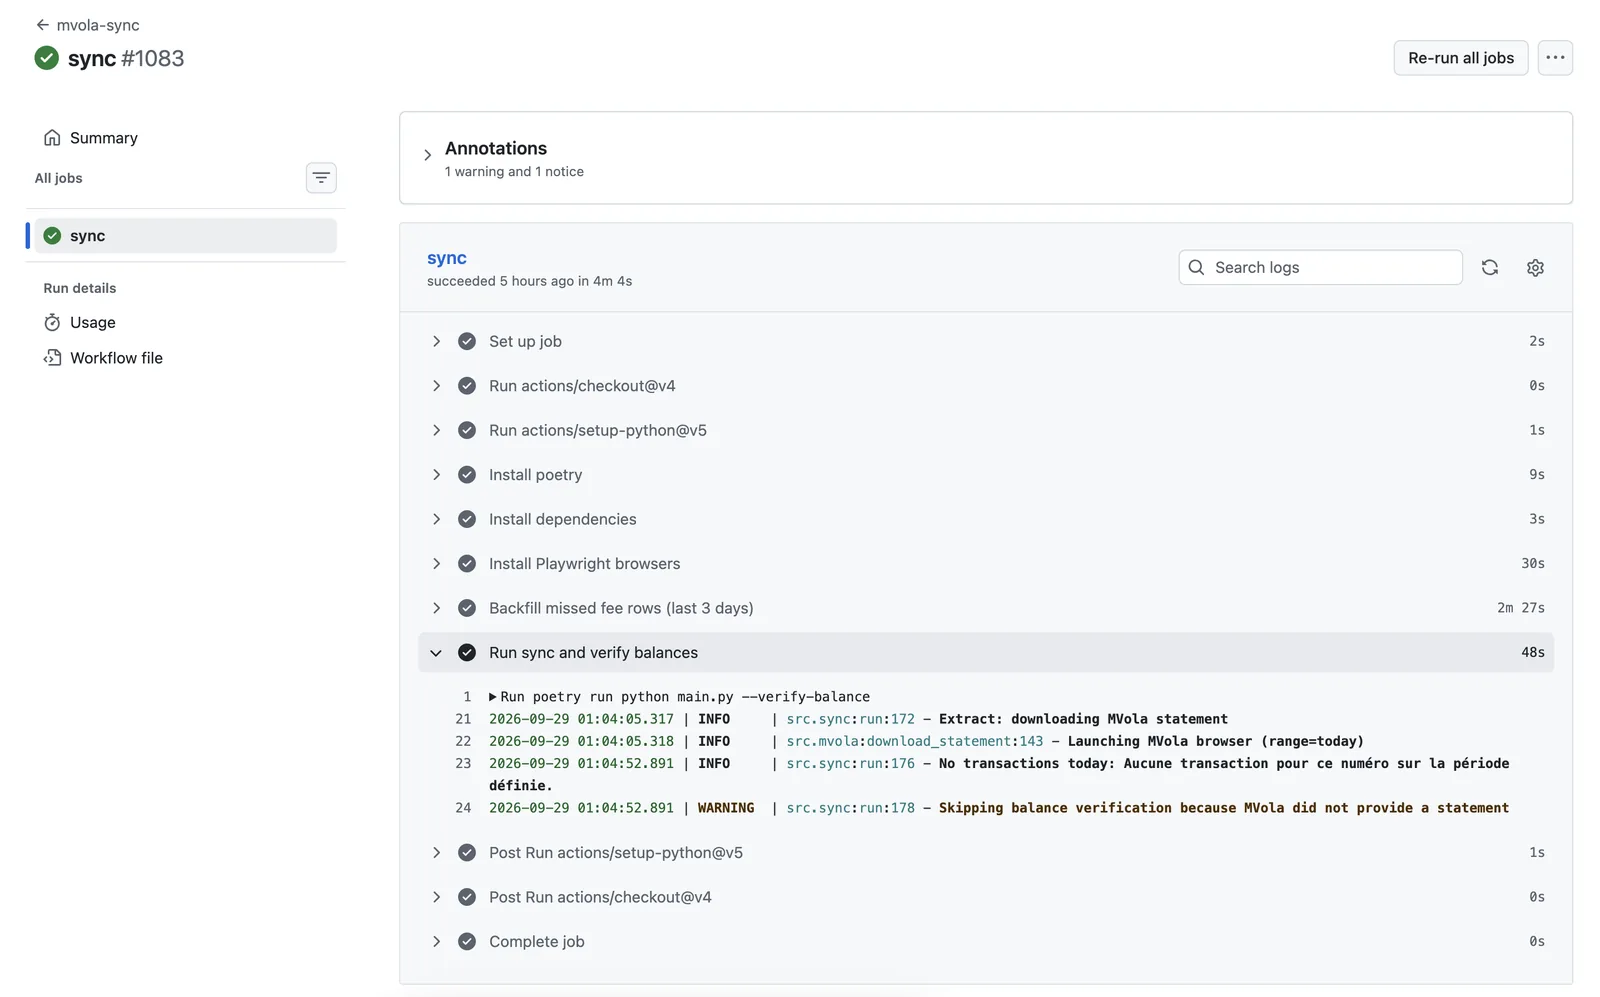The width and height of the screenshot is (1600, 997).
Task: Open the jobs filter button
Action: pyautogui.click(x=321, y=178)
